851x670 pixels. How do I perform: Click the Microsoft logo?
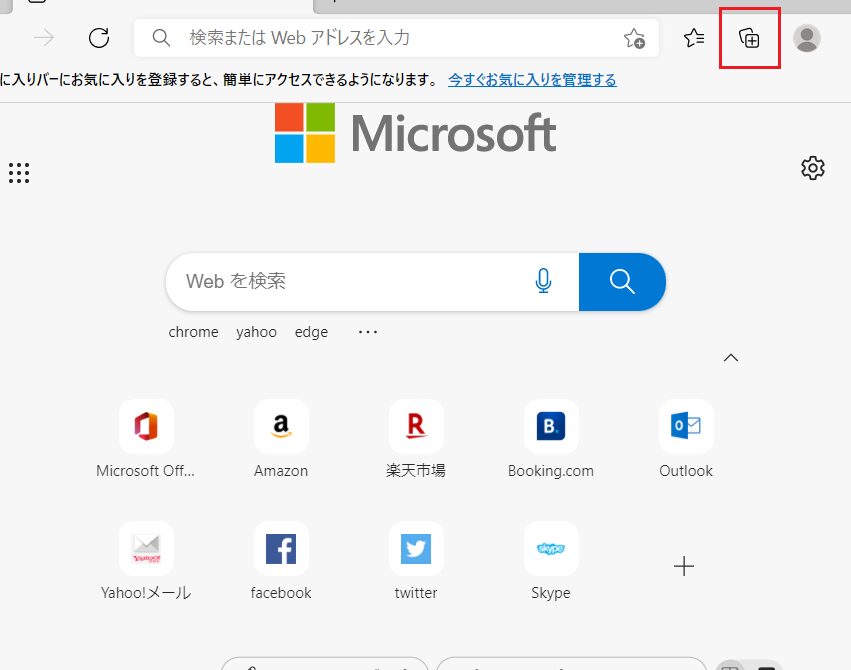pos(415,133)
